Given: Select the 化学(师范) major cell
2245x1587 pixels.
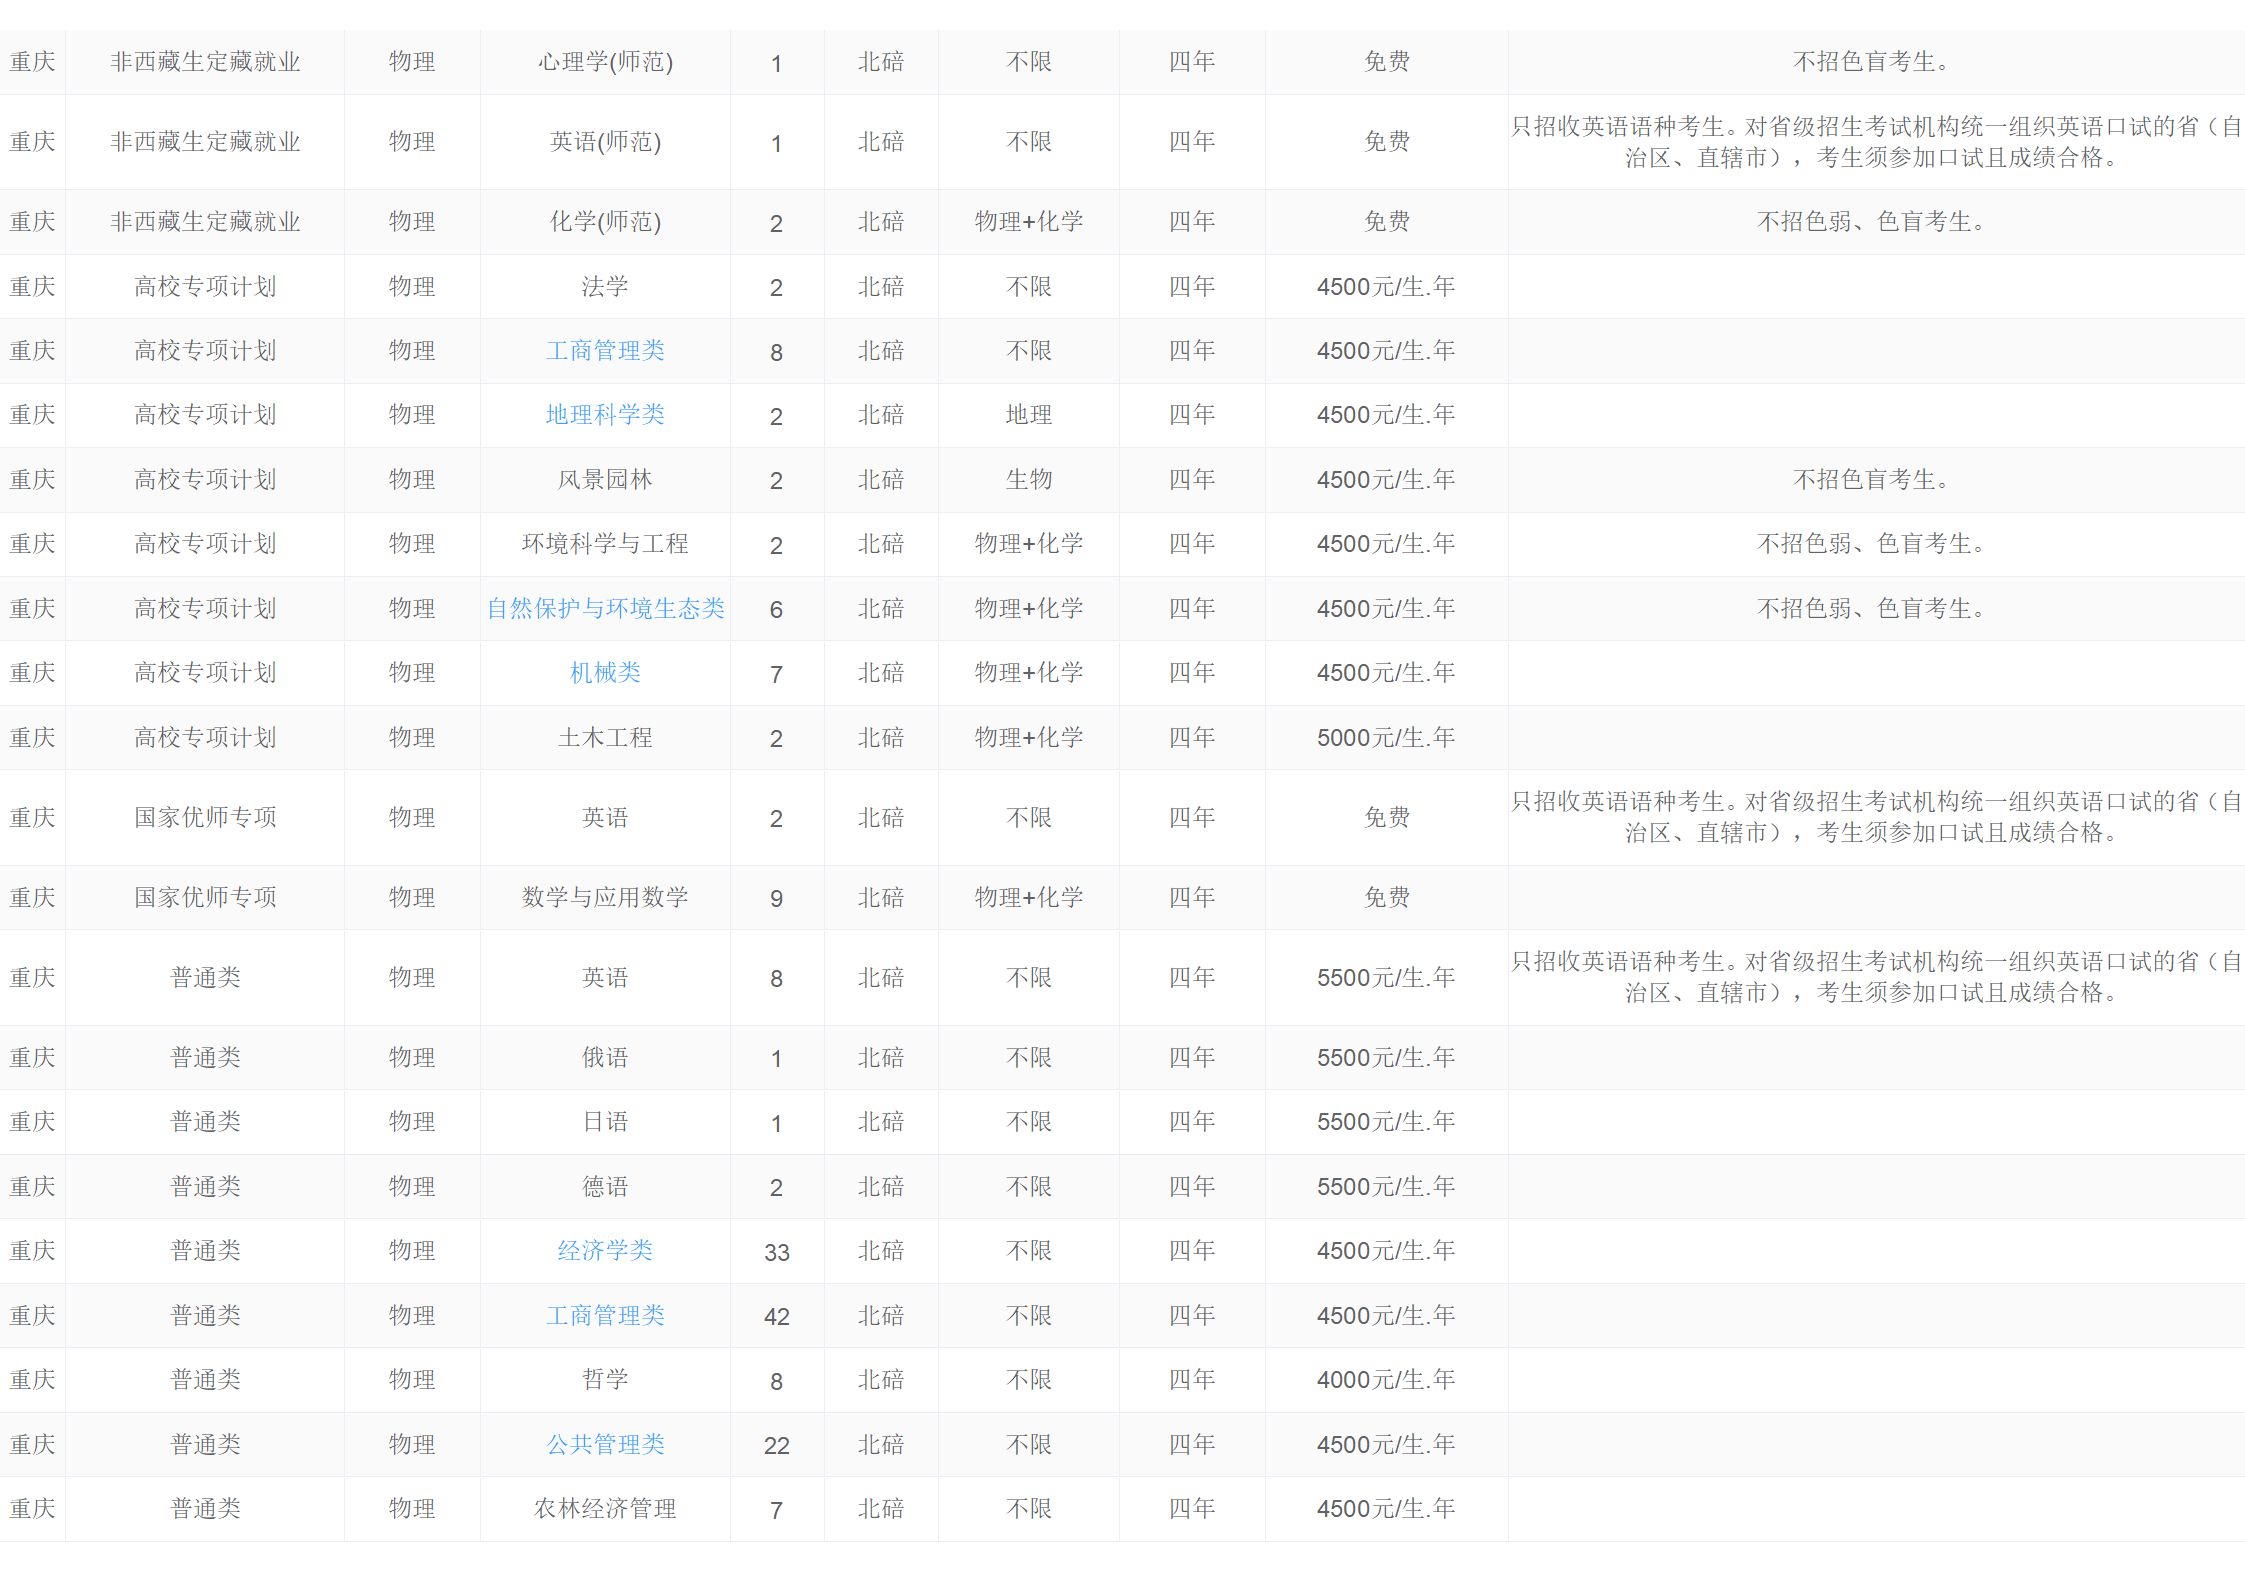Looking at the screenshot, I should tap(605, 222).
